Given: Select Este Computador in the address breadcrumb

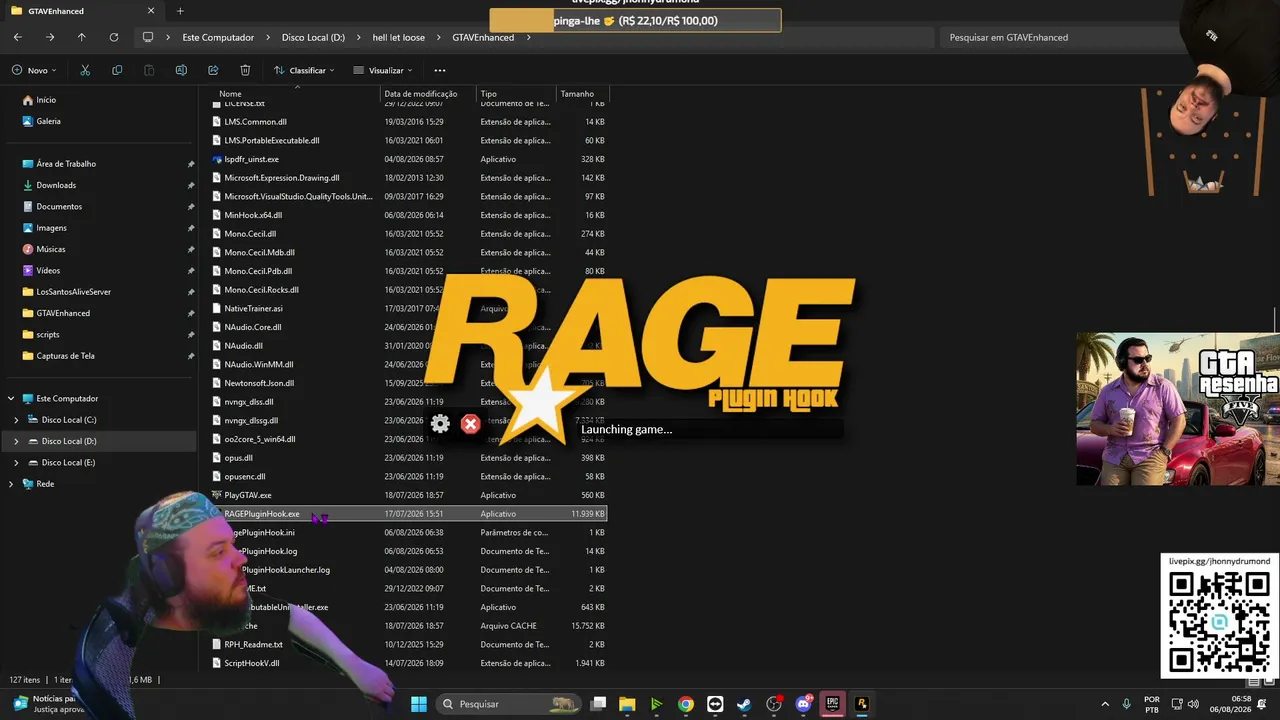Looking at the screenshot, I should click(218, 37).
